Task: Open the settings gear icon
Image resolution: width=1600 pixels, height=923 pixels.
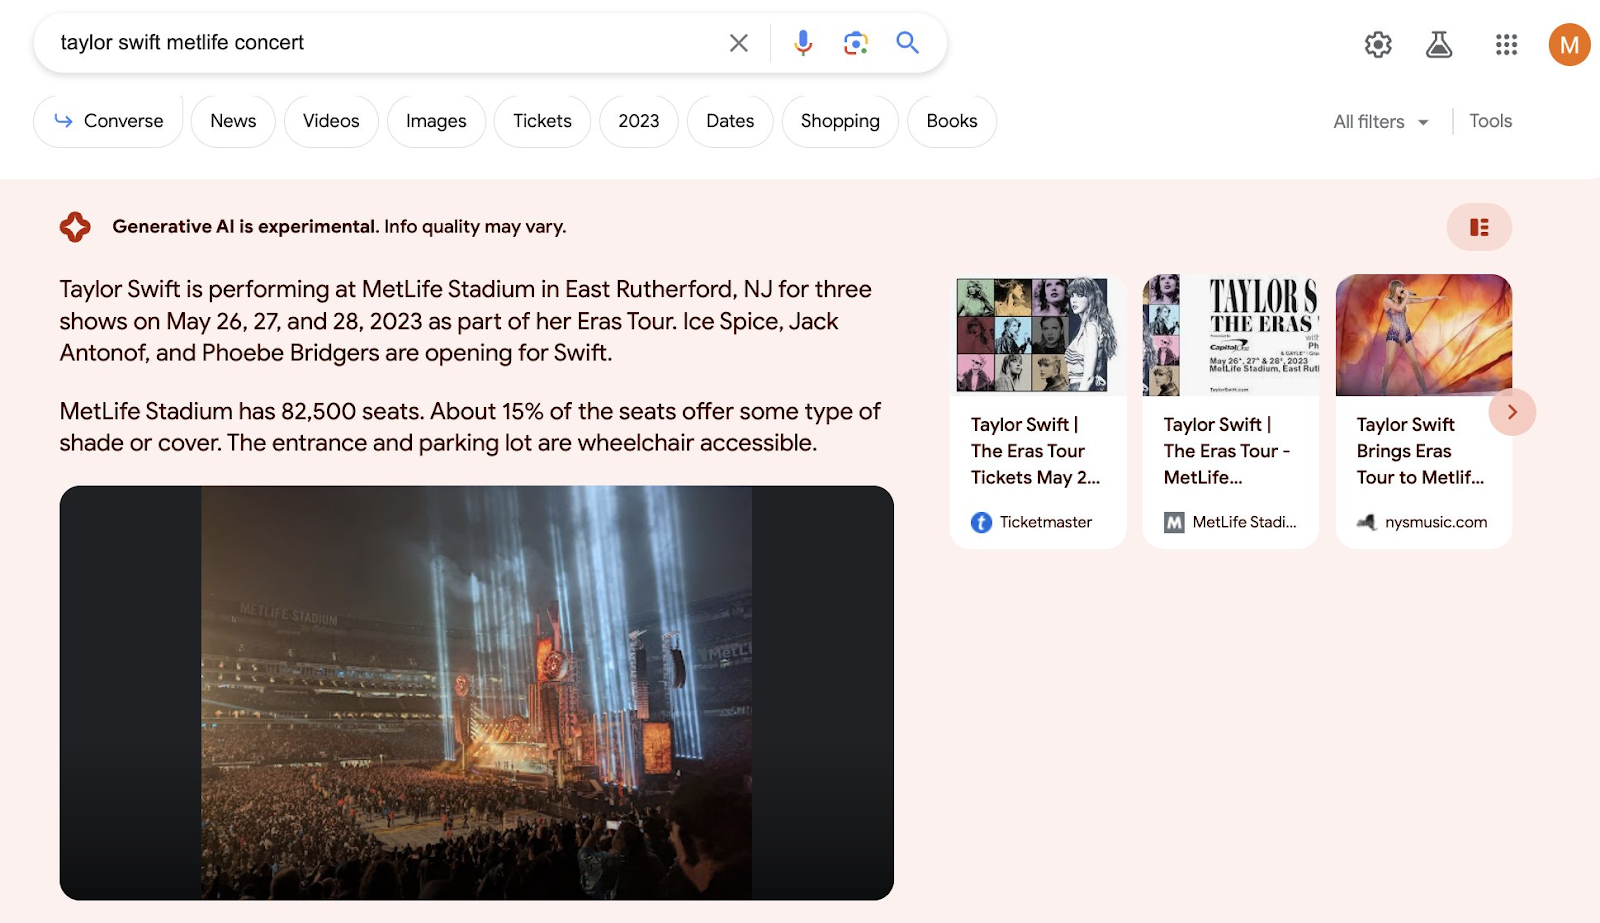Action: point(1378,45)
